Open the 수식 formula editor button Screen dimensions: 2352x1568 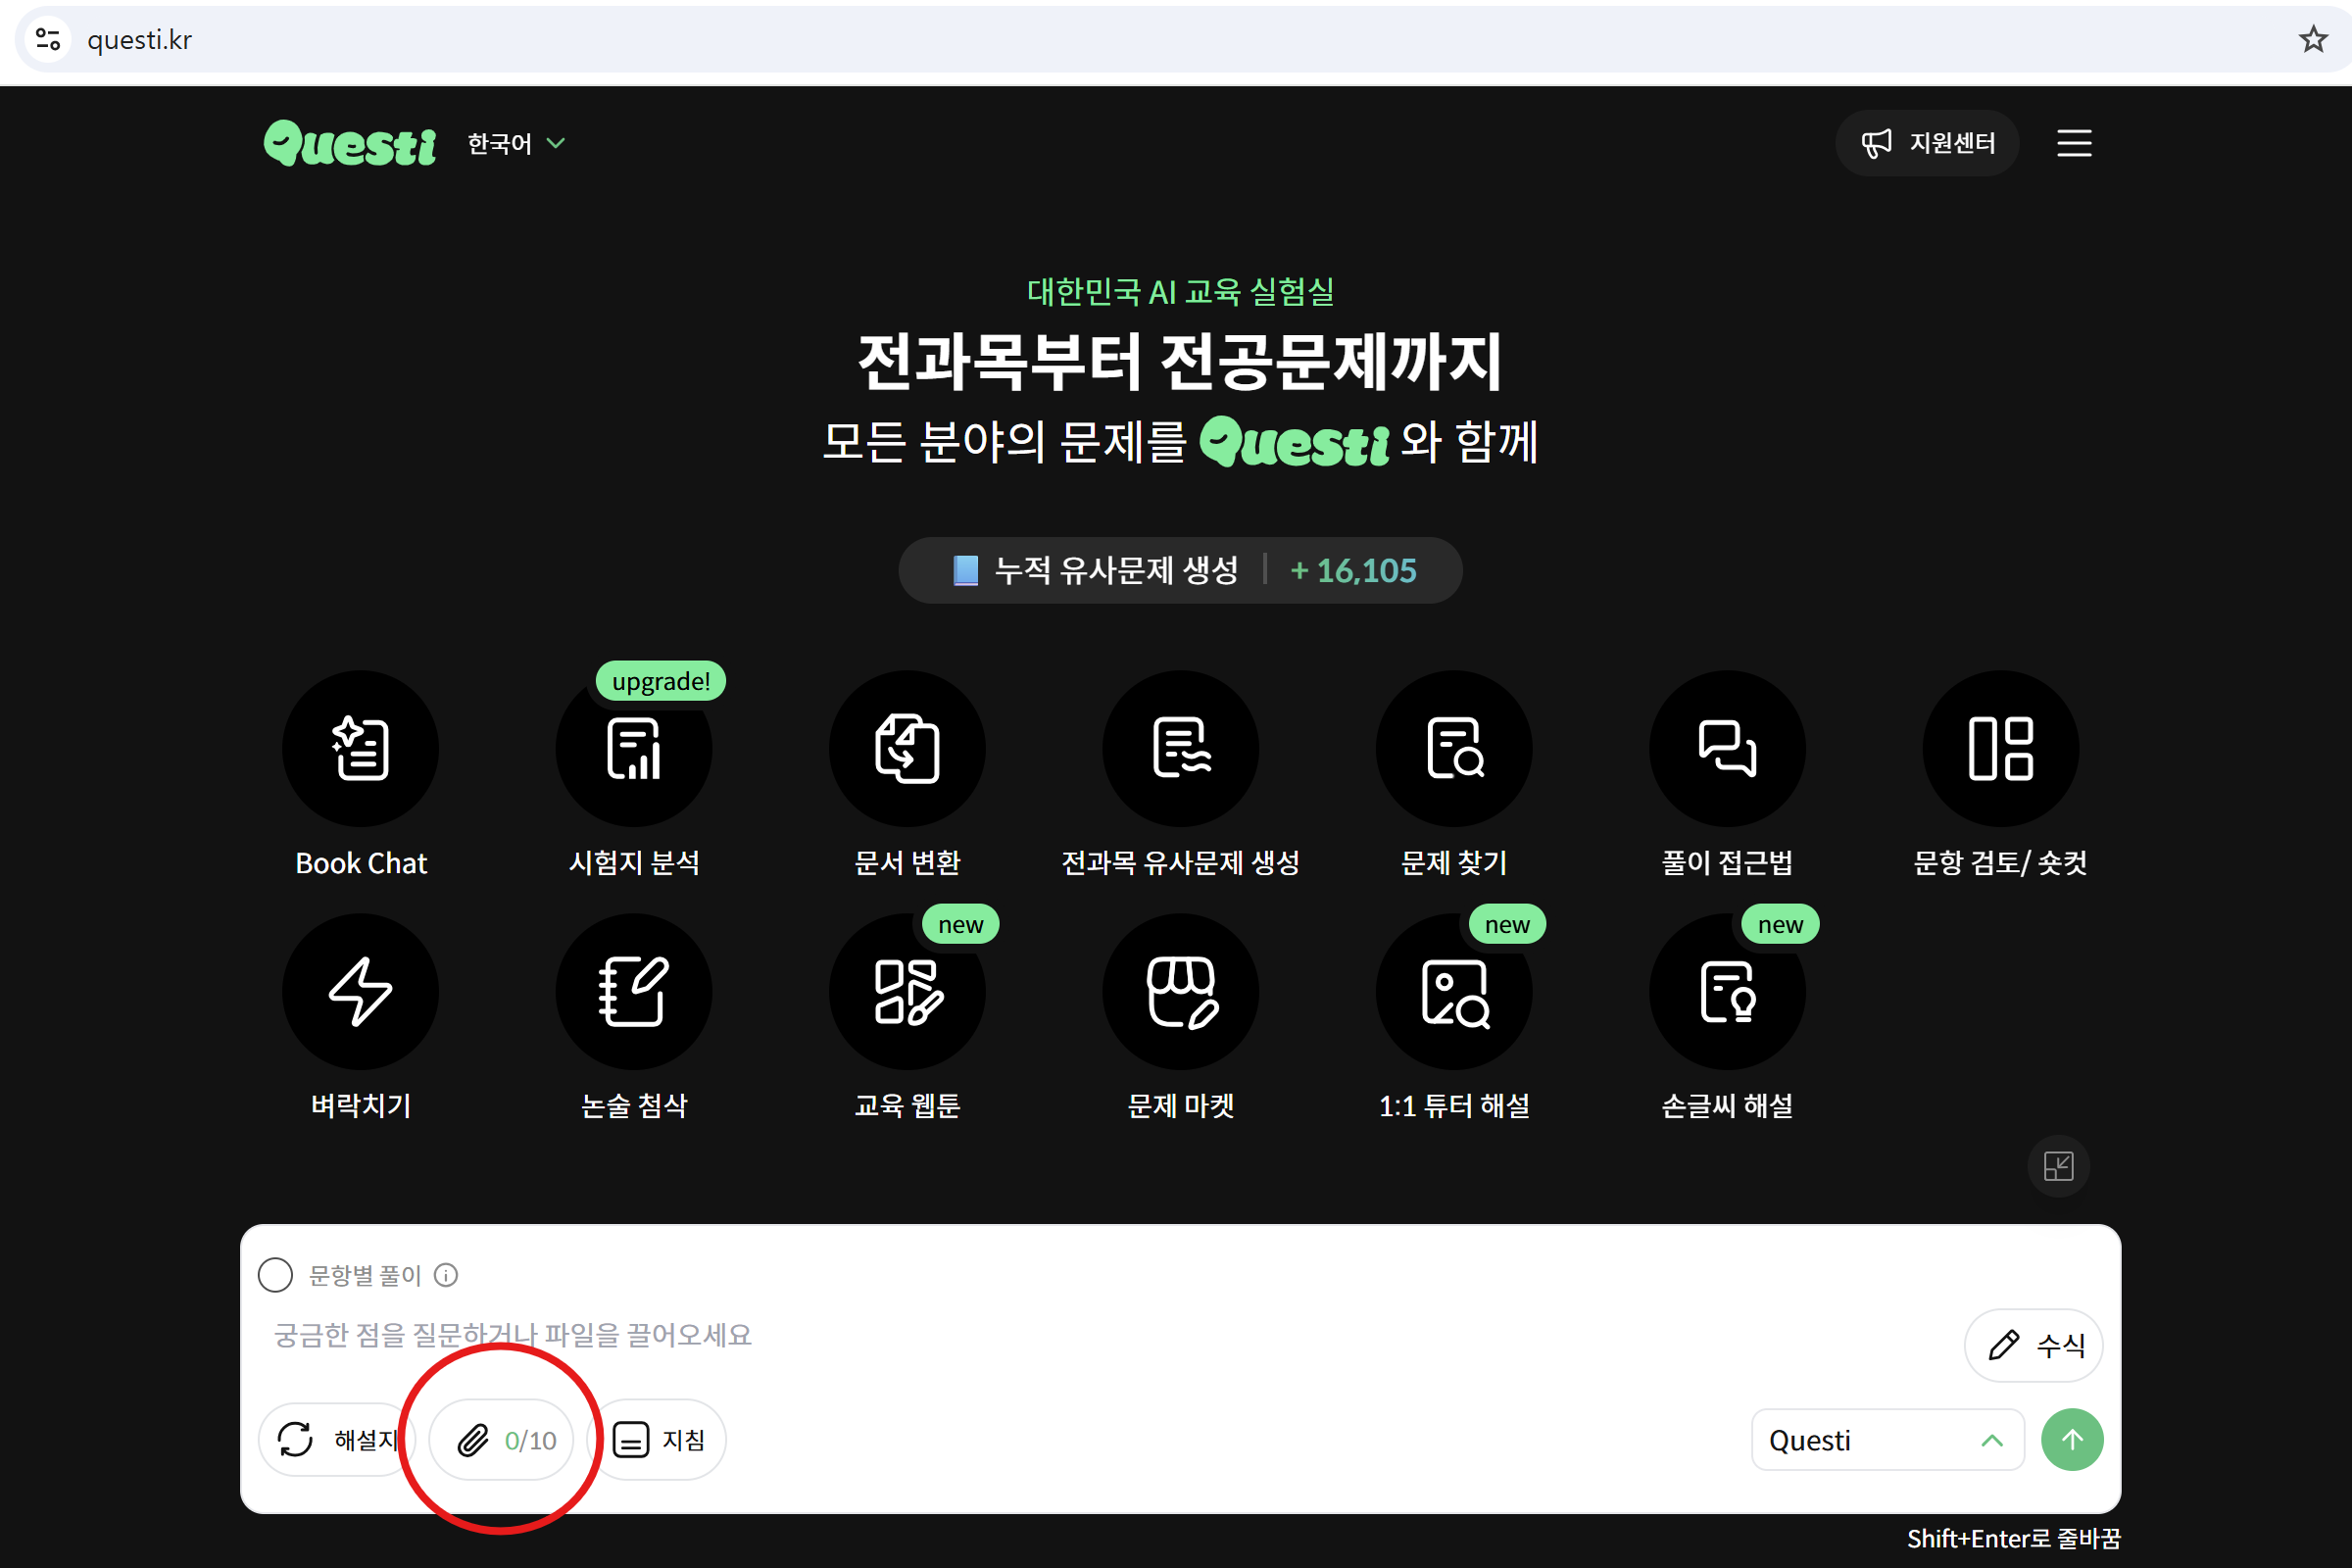pos(2034,1345)
